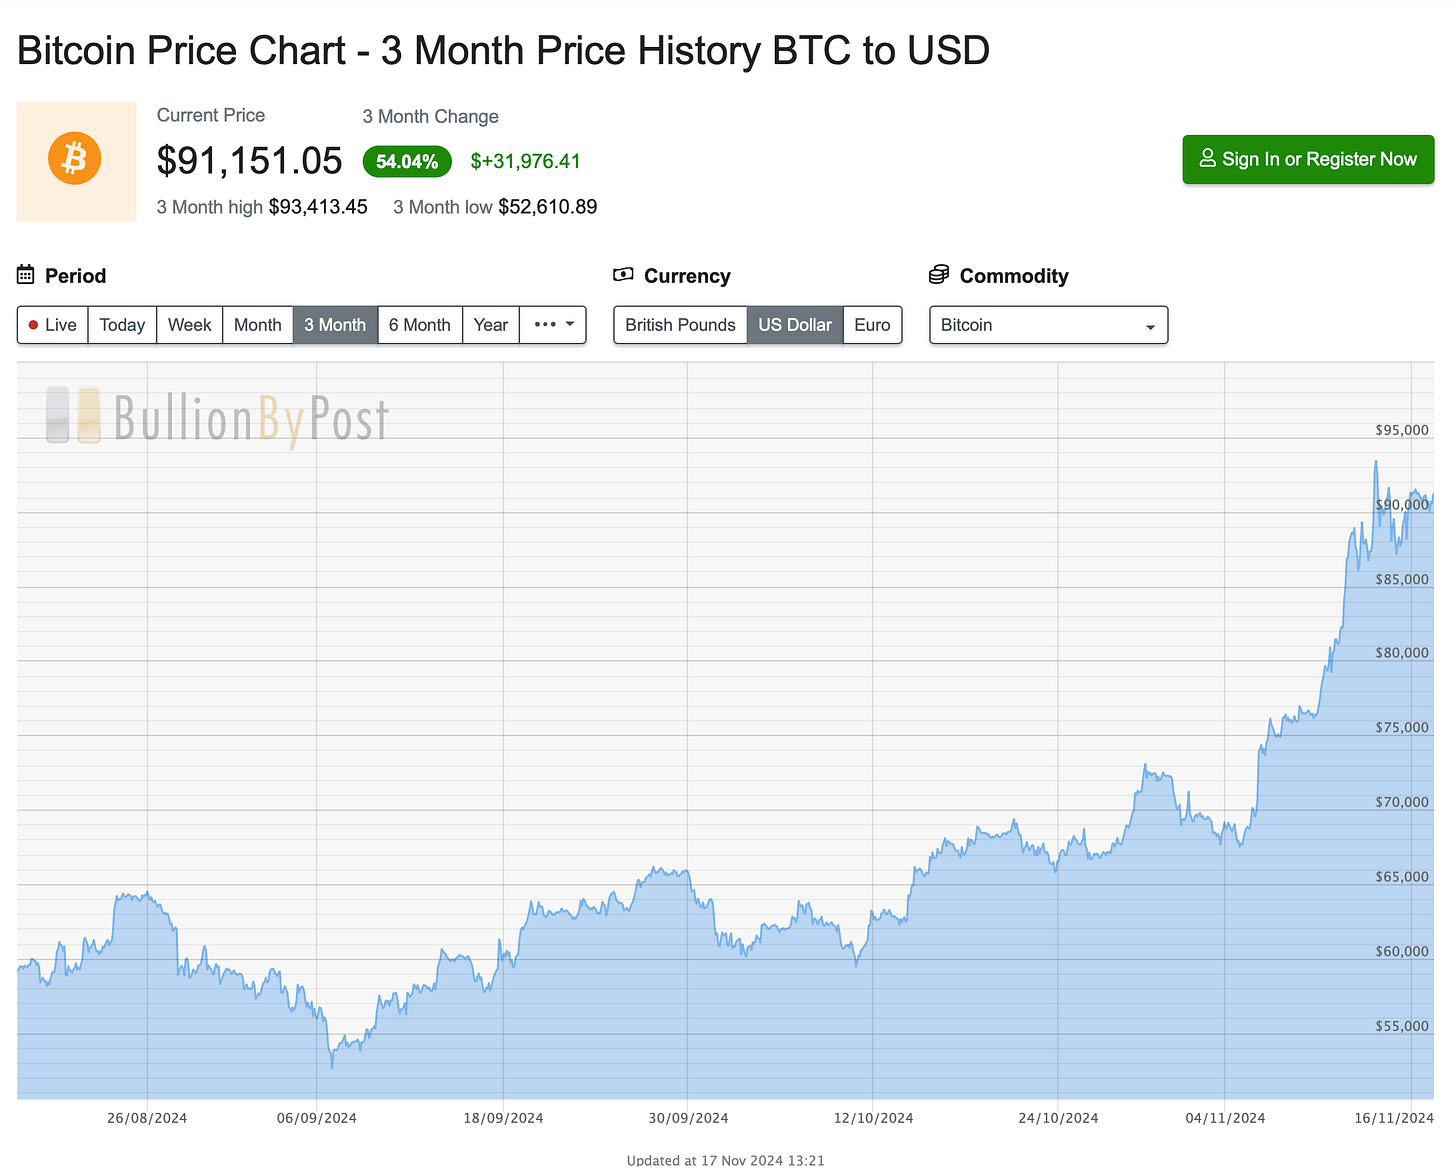Click the 54.04% change badge
Viewport: 1456px width, 1175px height.
tap(407, 161)
